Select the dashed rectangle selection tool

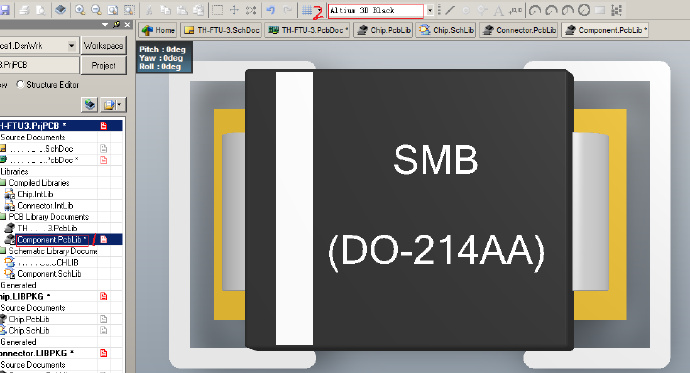(218, 10)
